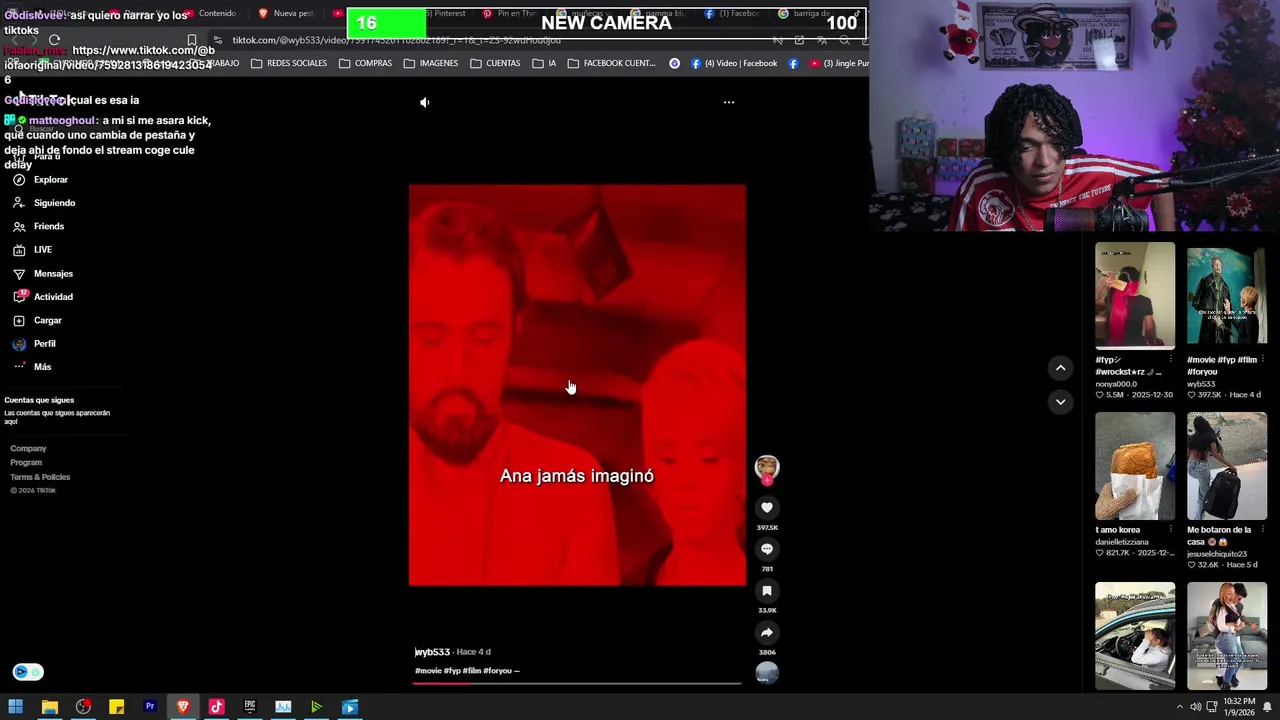Open the FACEBOOK CUENT... bookmarks folder
Screen dimensions: 1280x720
612,63
